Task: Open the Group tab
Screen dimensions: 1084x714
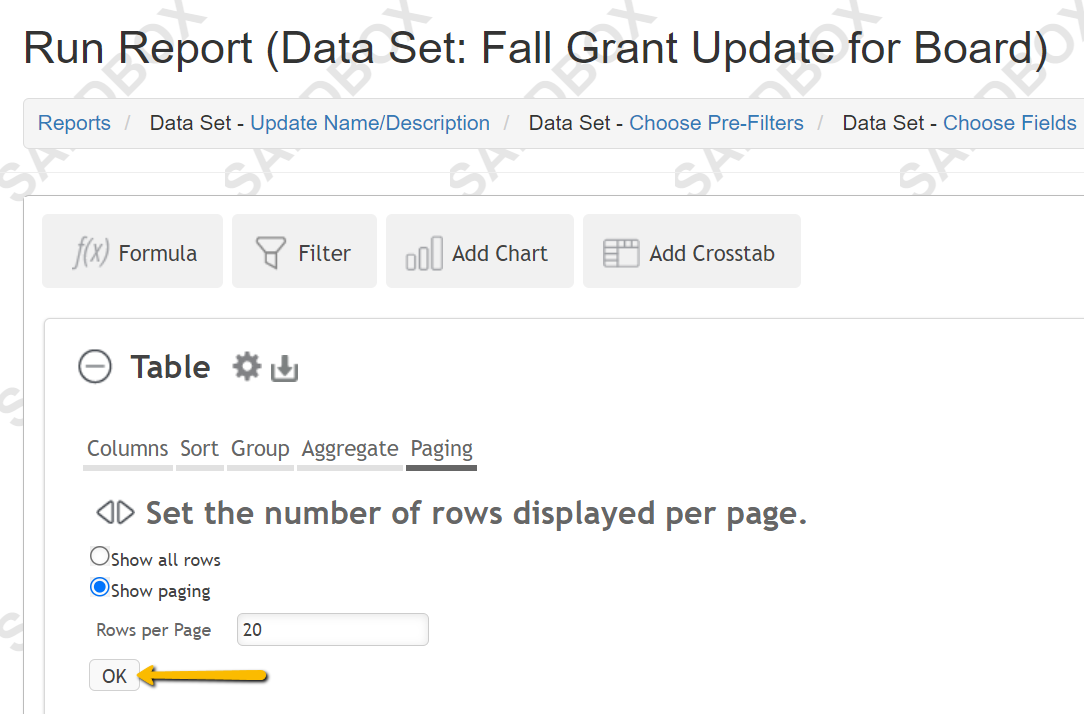Action: click(260, 449)
